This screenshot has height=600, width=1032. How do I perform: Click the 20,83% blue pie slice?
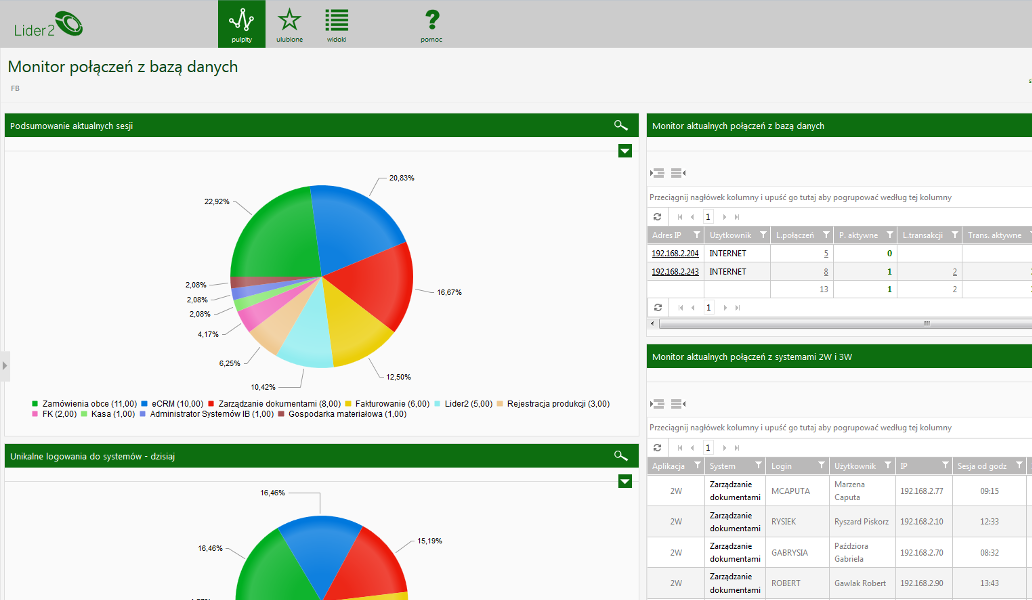tap(352, 224)
